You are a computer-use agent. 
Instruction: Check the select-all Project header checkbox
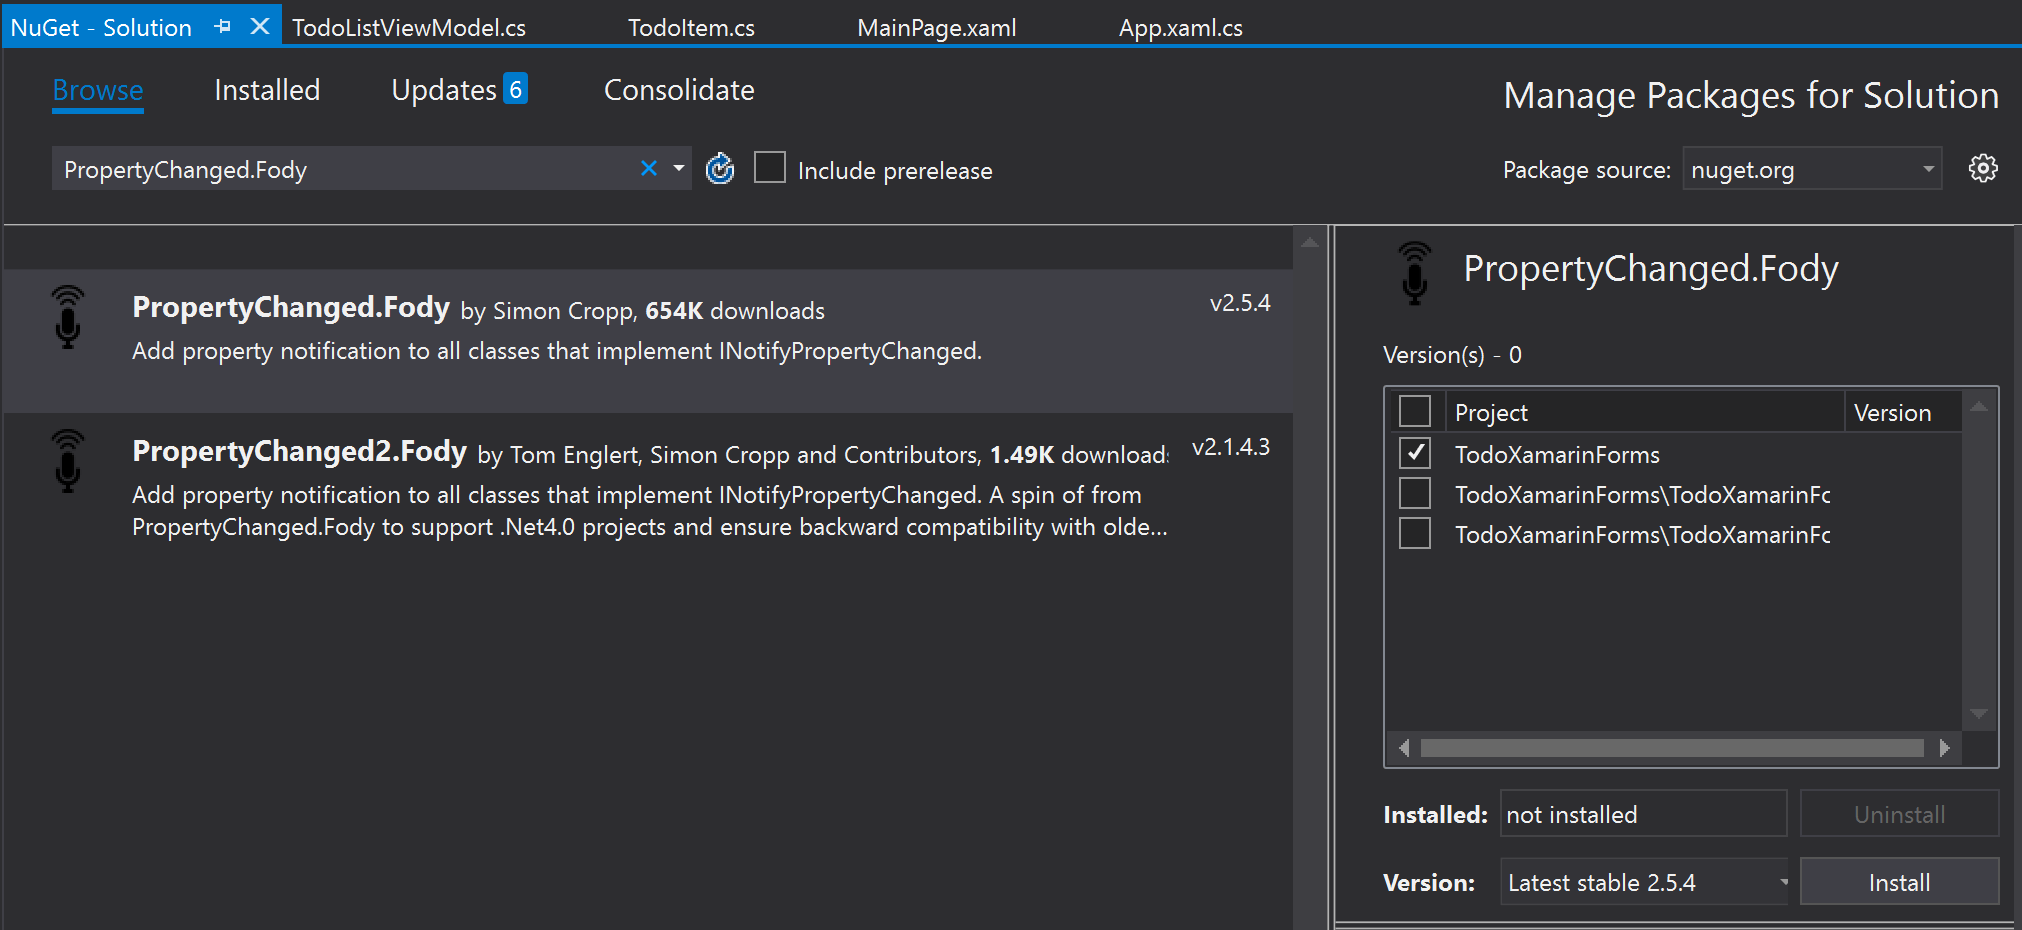pyautogui.click(x=1415, y=411)
